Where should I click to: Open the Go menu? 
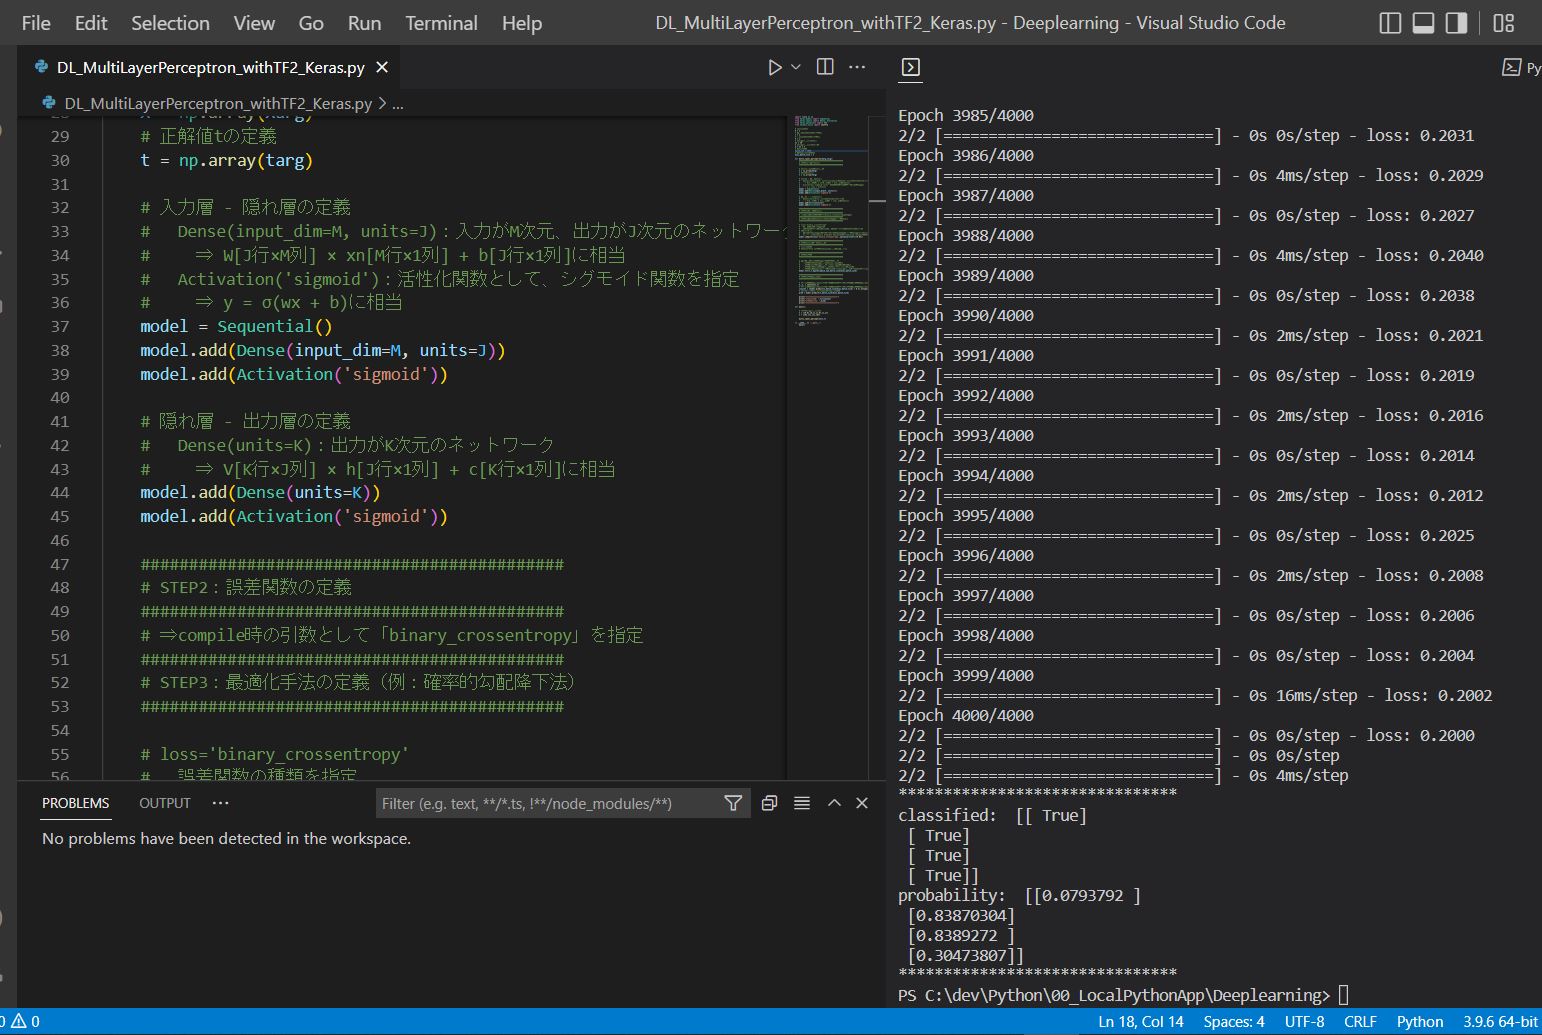pyautogui.click(x=311, y=23)
